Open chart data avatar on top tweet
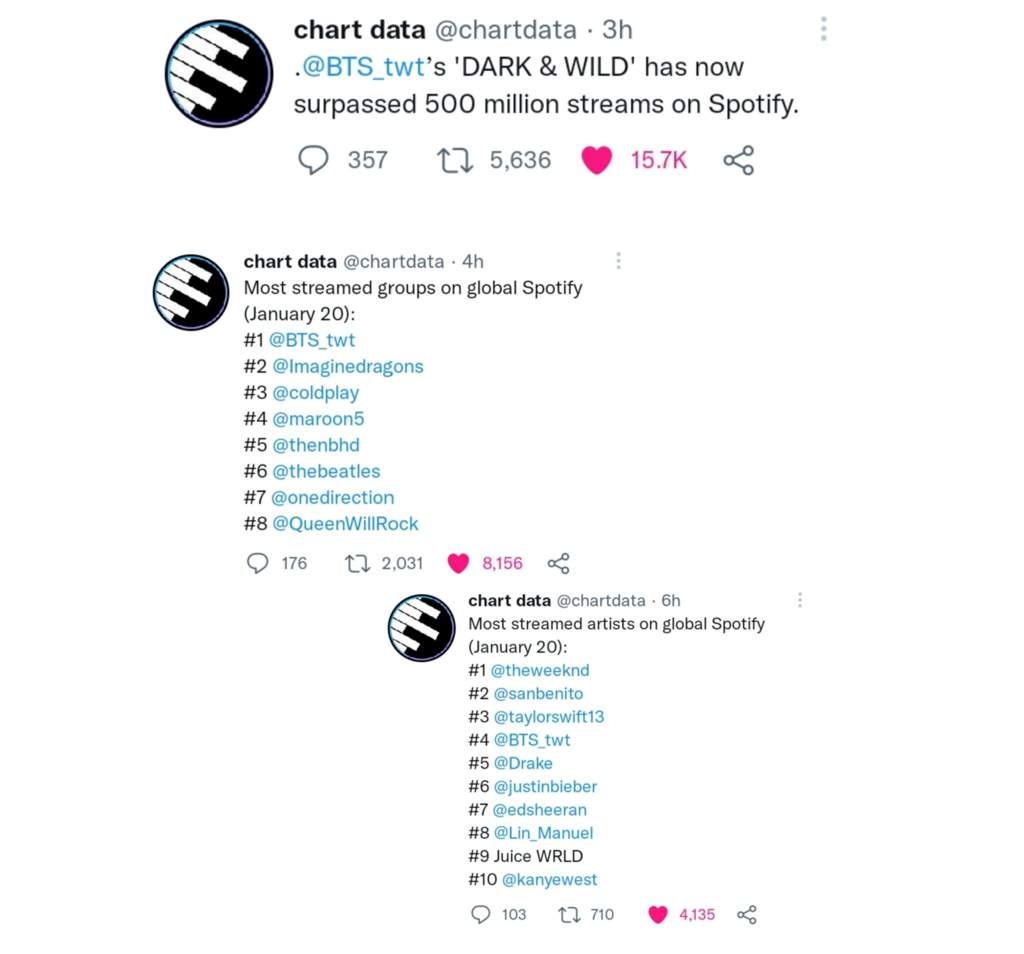 click(219, 73)
